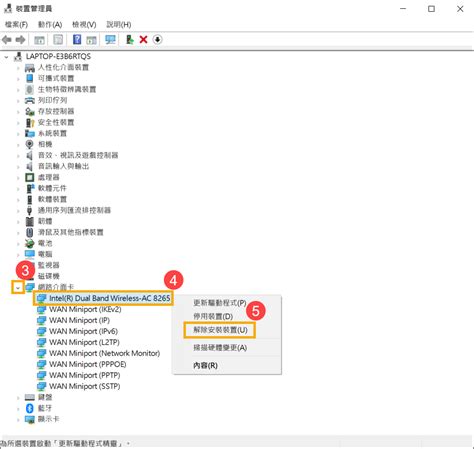Expand the 存放控制器 category
The width and height of the screenshot is (474, 449).
point(18,112)
